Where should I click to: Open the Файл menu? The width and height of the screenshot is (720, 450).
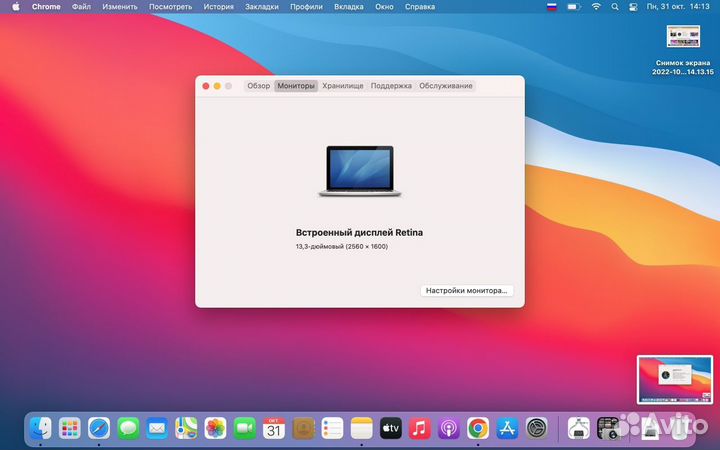click(81, 7)
